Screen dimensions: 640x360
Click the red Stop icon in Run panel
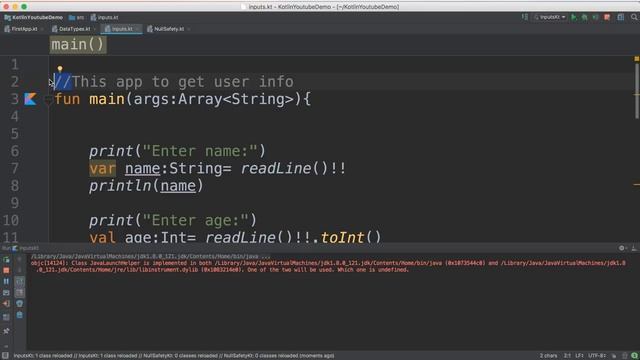pyautogui.click(x=6, y=270)
